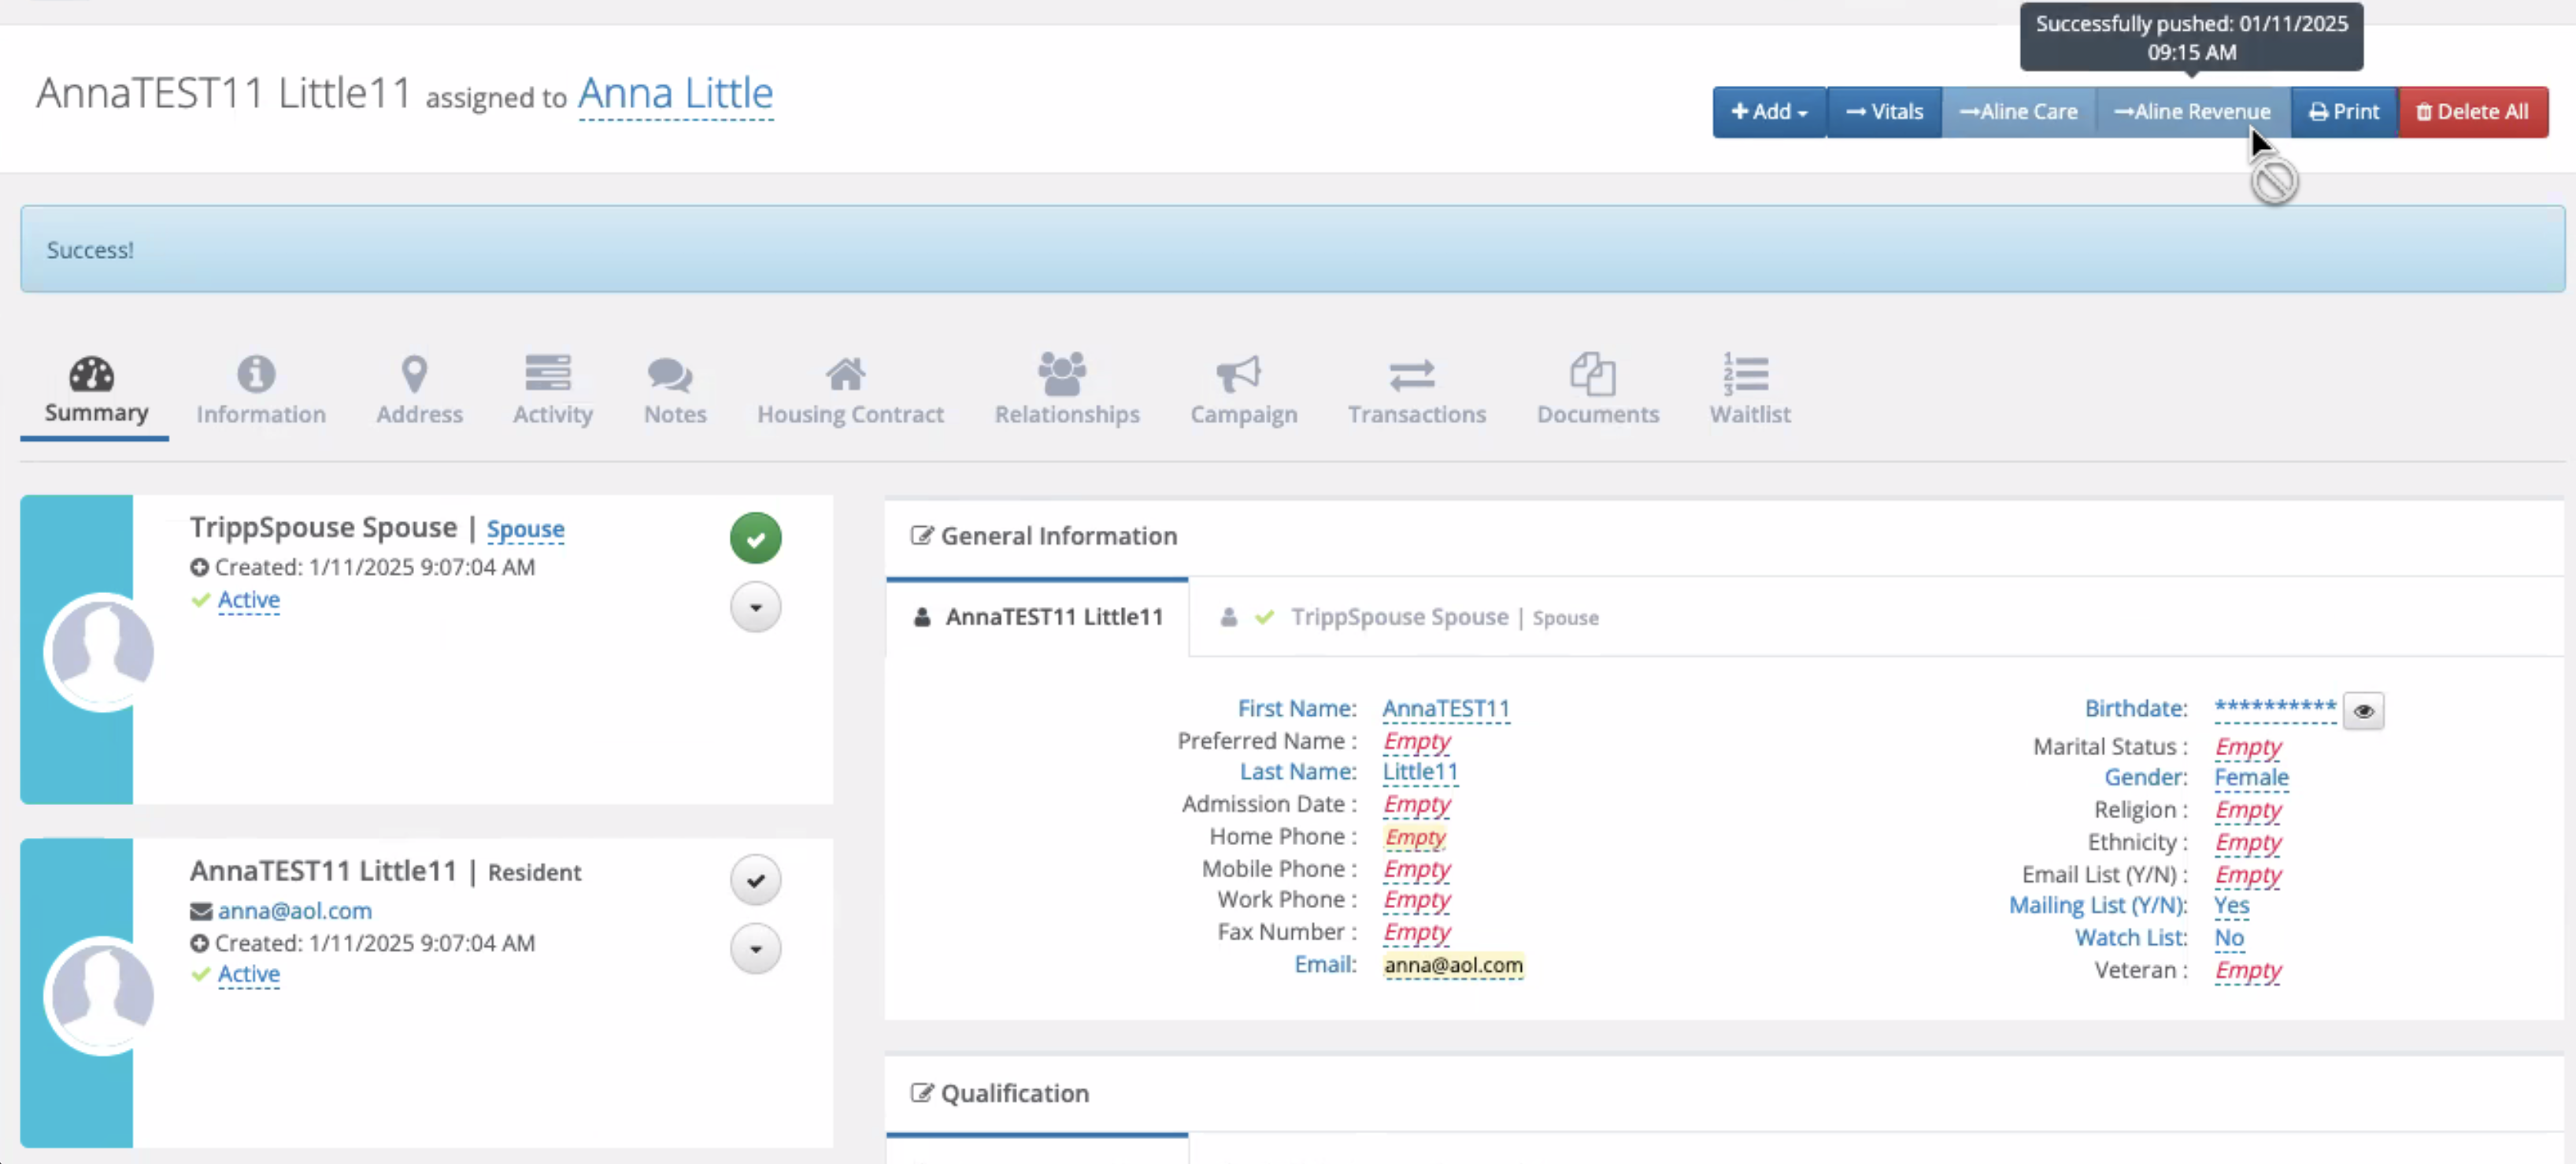The height and width of the screenshot is (1164, 2576).
Task: Click the Delete All button
Action: (x=2472, y=112)
